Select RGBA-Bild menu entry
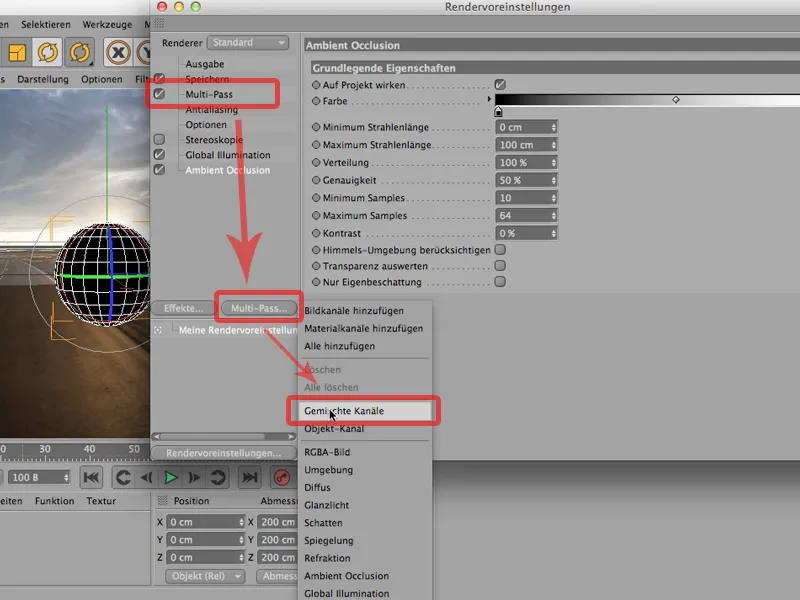This screenshot has height=600, width=800. click(327, 452)
